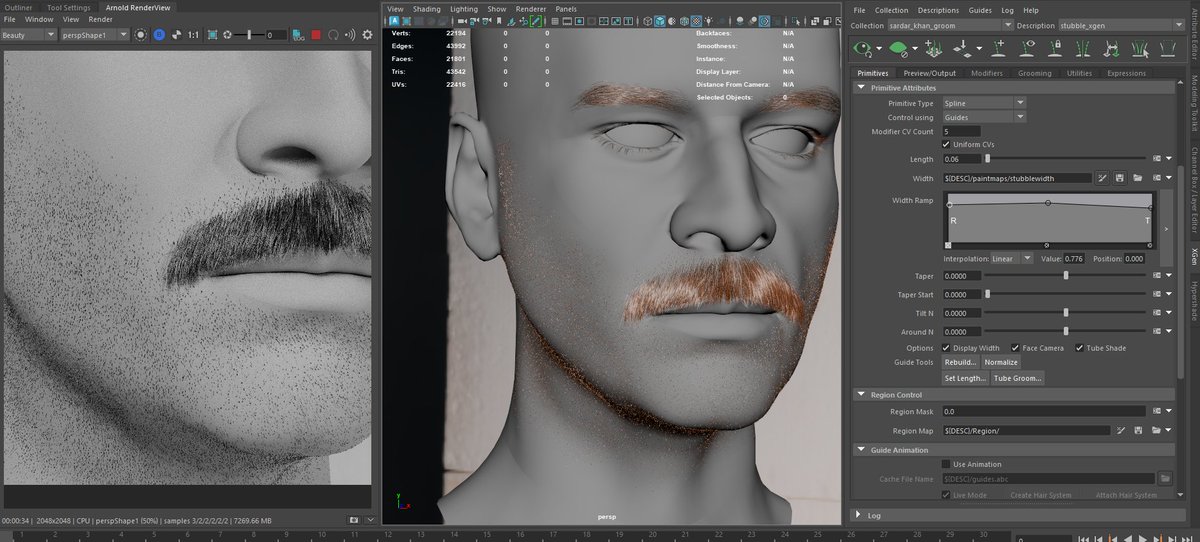Toggle the Uniform CVs checkbox
This screenshot has width=1200, height=542.
[x=946, y=145]
